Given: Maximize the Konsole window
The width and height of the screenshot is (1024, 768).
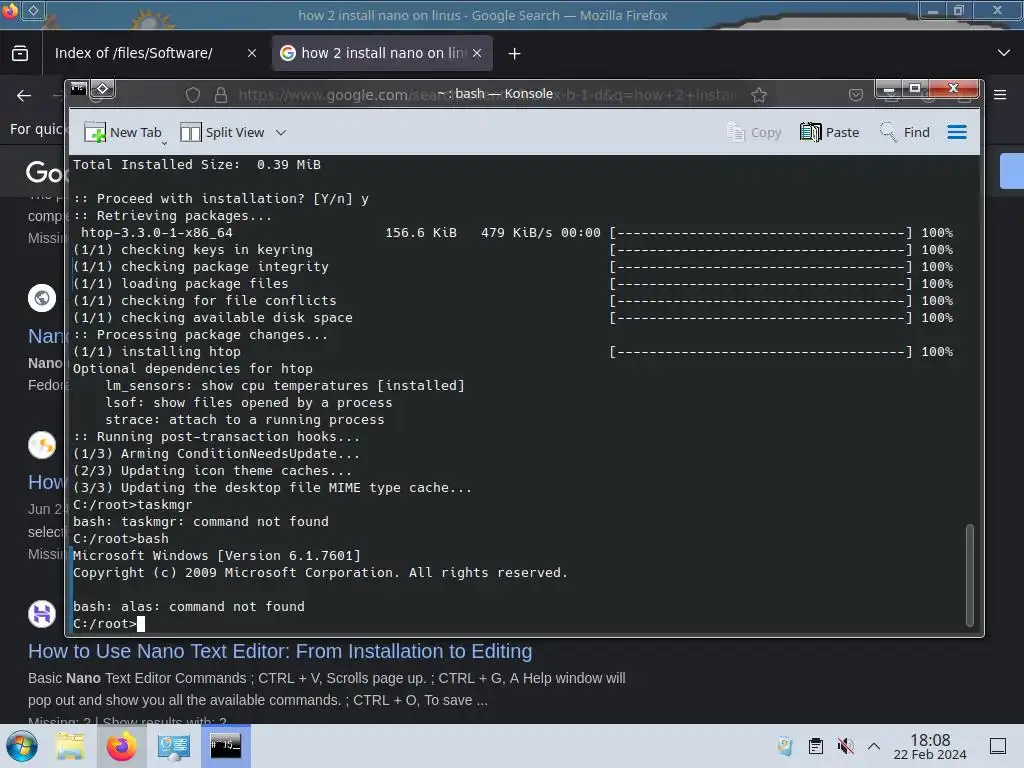Looking at the screenshot, I should (x=915, y=88).
